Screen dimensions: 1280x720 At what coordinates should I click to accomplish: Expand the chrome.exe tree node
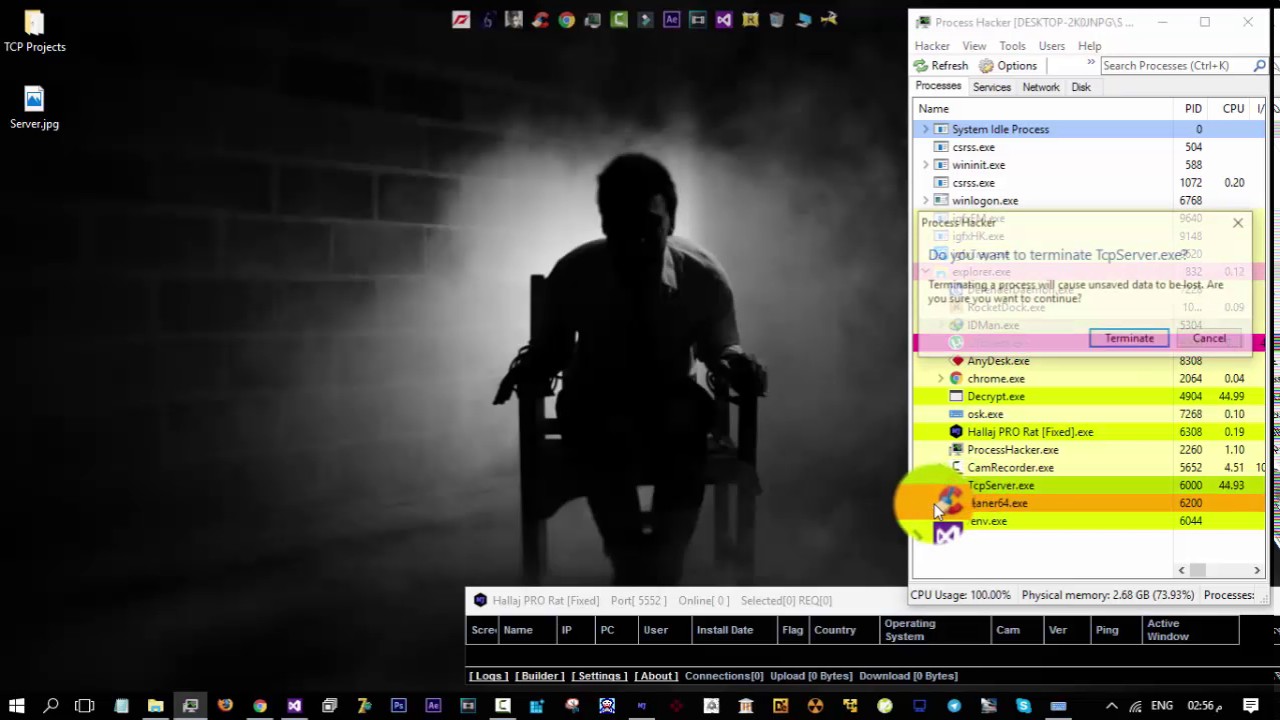pyautogui.click(x=941, y=379)
